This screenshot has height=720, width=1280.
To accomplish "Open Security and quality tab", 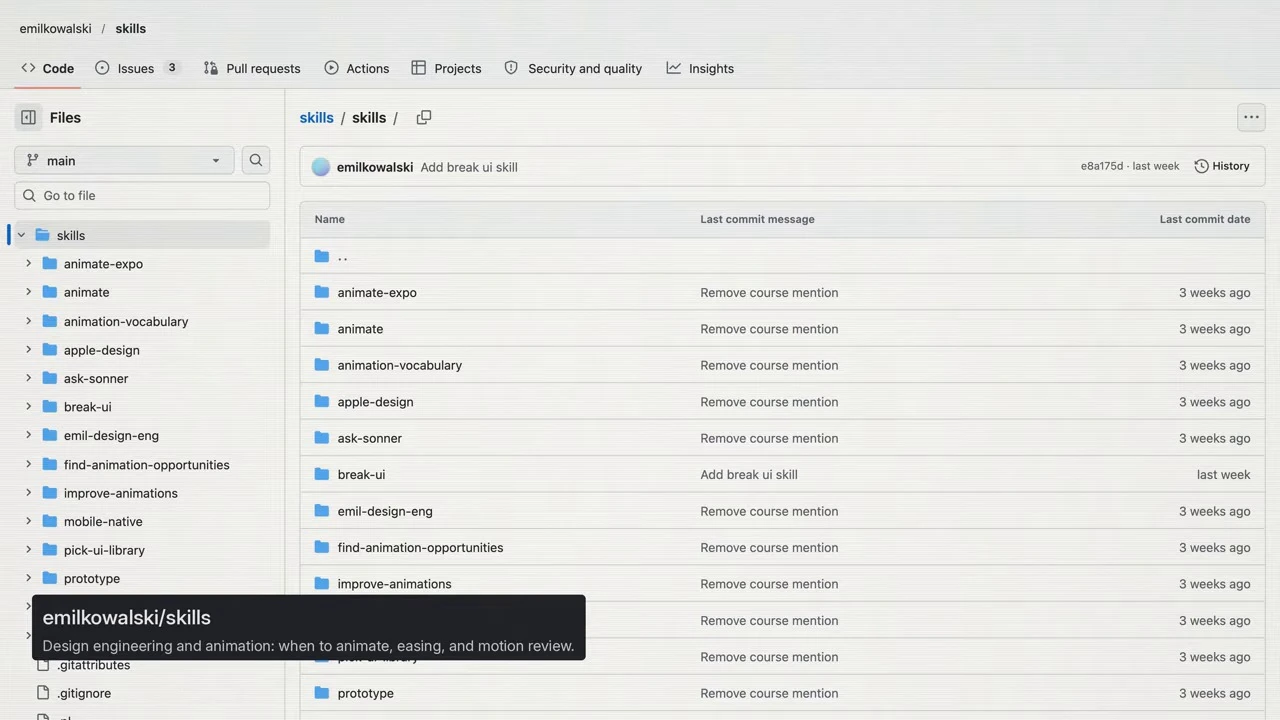I will tap(573, 68).
